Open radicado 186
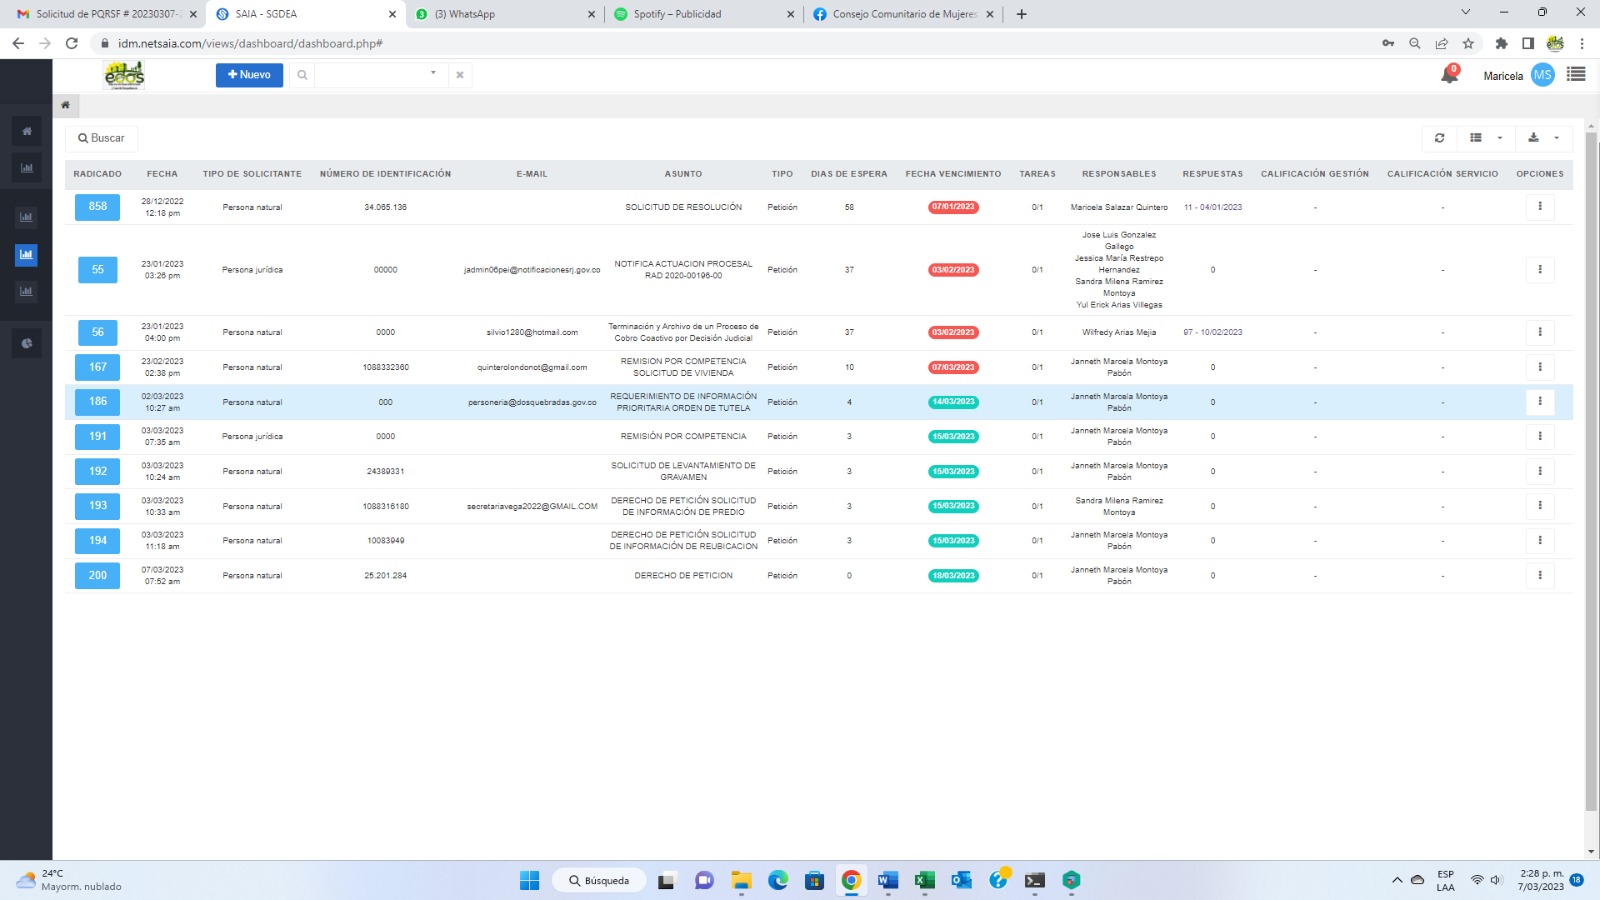The width and height of the screenshot is (1600, 900). pos(97,402)
